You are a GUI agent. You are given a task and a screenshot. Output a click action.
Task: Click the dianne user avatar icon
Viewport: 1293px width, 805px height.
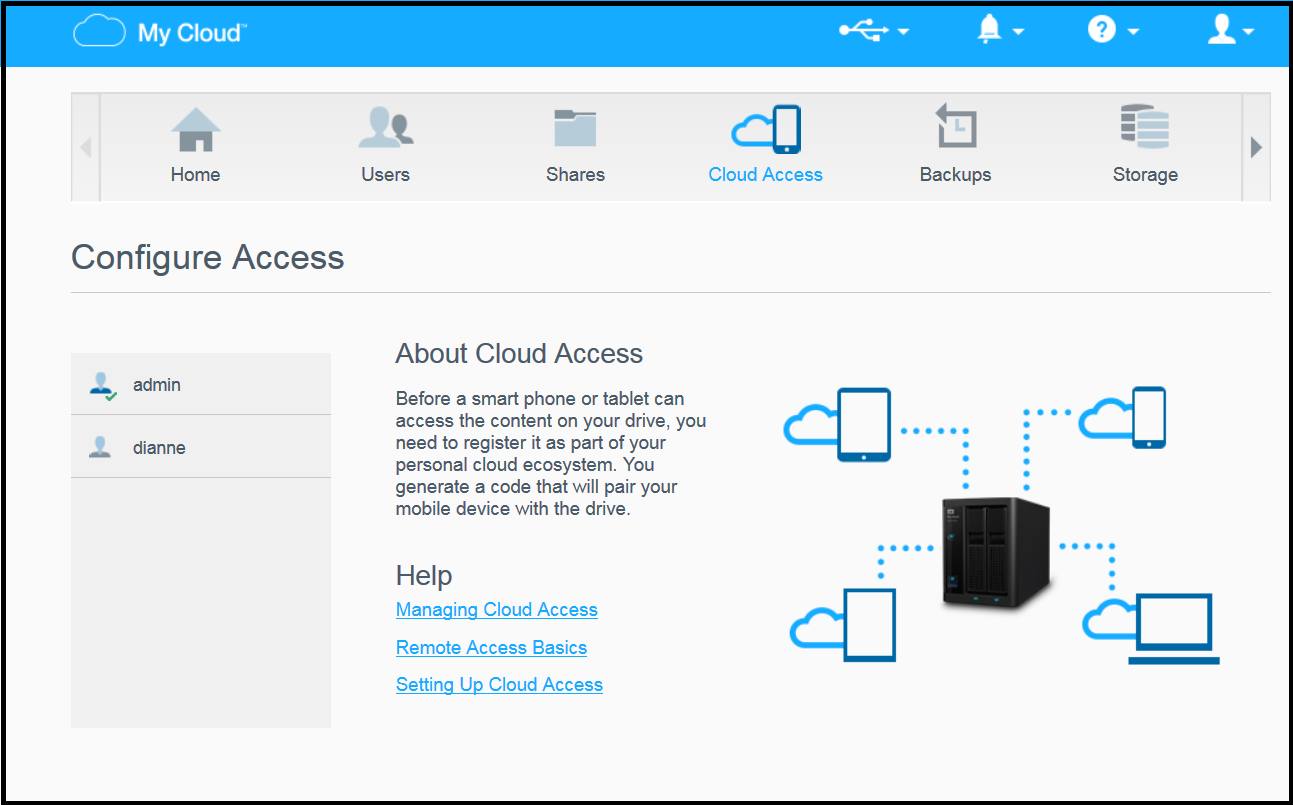100,447
